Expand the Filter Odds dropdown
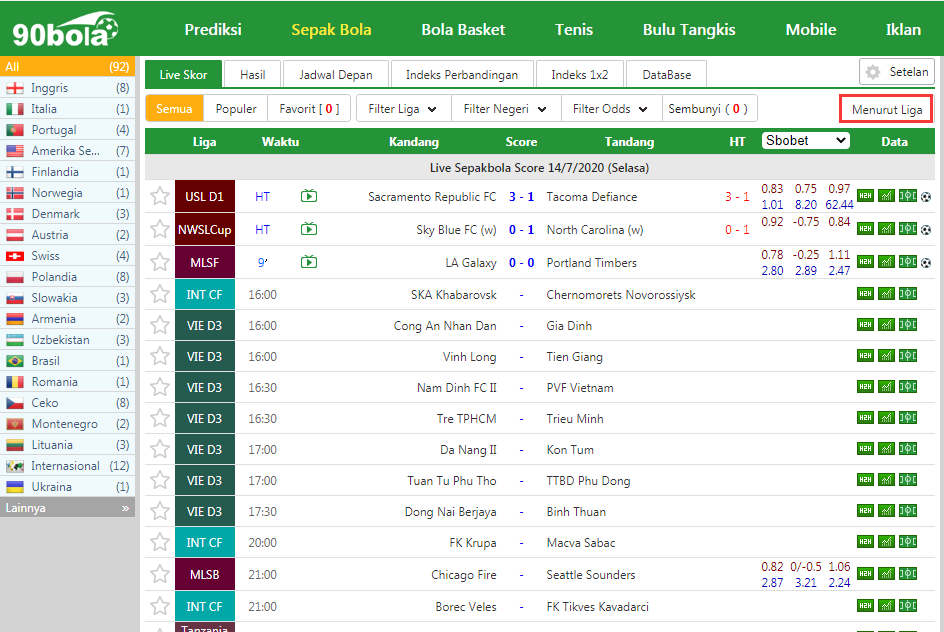The image size is (944, 632). [610, 109]
